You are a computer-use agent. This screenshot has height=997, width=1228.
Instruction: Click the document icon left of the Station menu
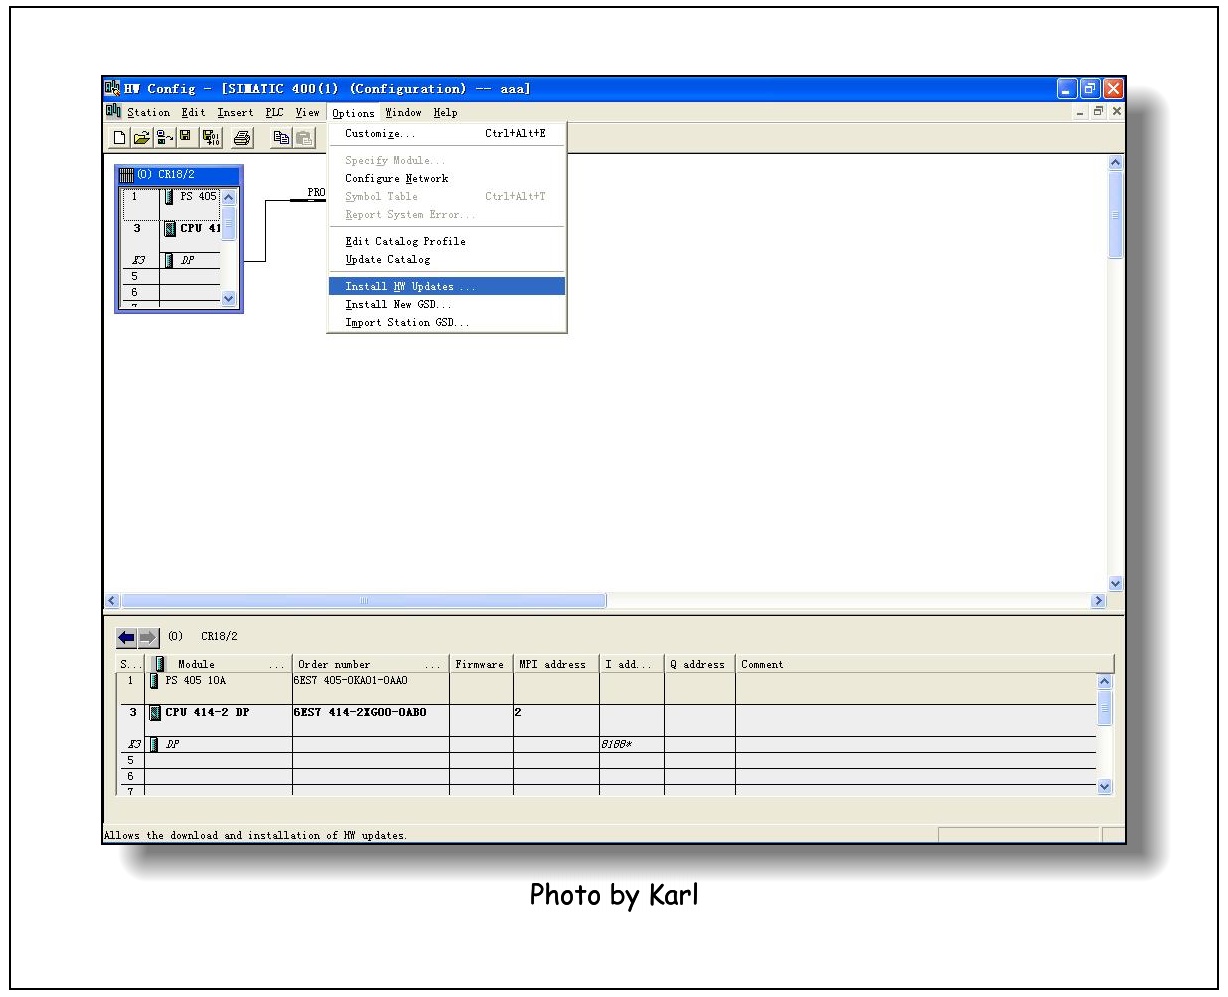pyautogui.click(x=113, y=112)
